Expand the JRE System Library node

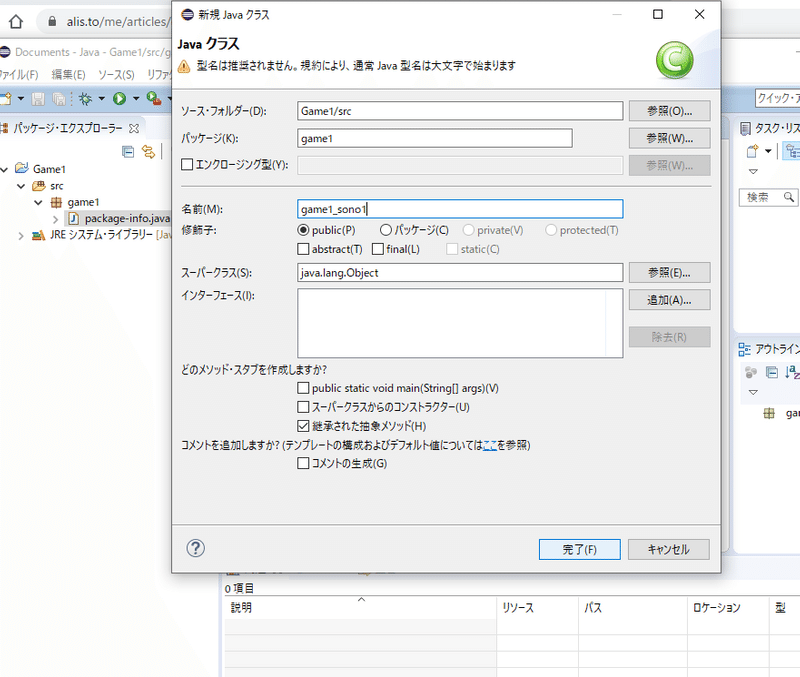pyautogui.click(x=20, y=236)
